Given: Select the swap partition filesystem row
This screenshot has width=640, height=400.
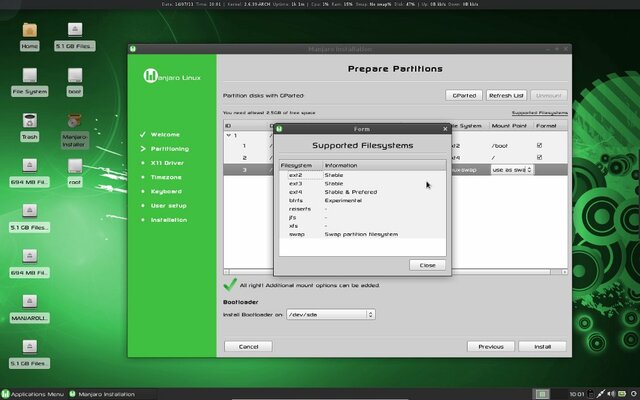Looking at the screenshot, I should click(x=362, y=234).
